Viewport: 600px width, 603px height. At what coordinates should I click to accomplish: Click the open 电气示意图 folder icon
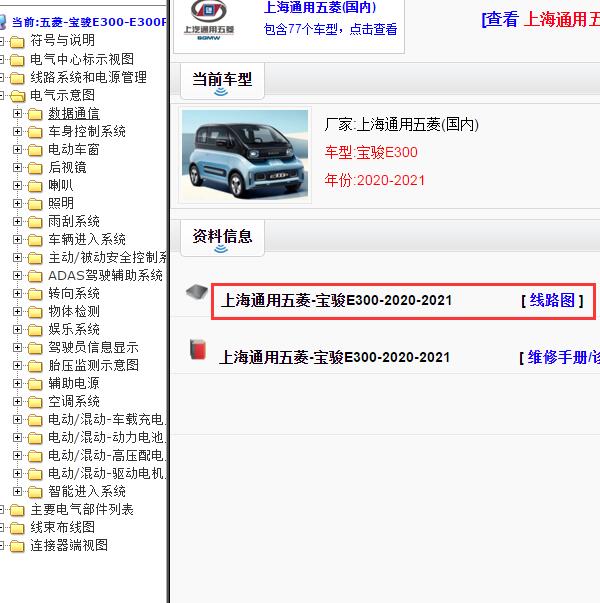[18, 96]
